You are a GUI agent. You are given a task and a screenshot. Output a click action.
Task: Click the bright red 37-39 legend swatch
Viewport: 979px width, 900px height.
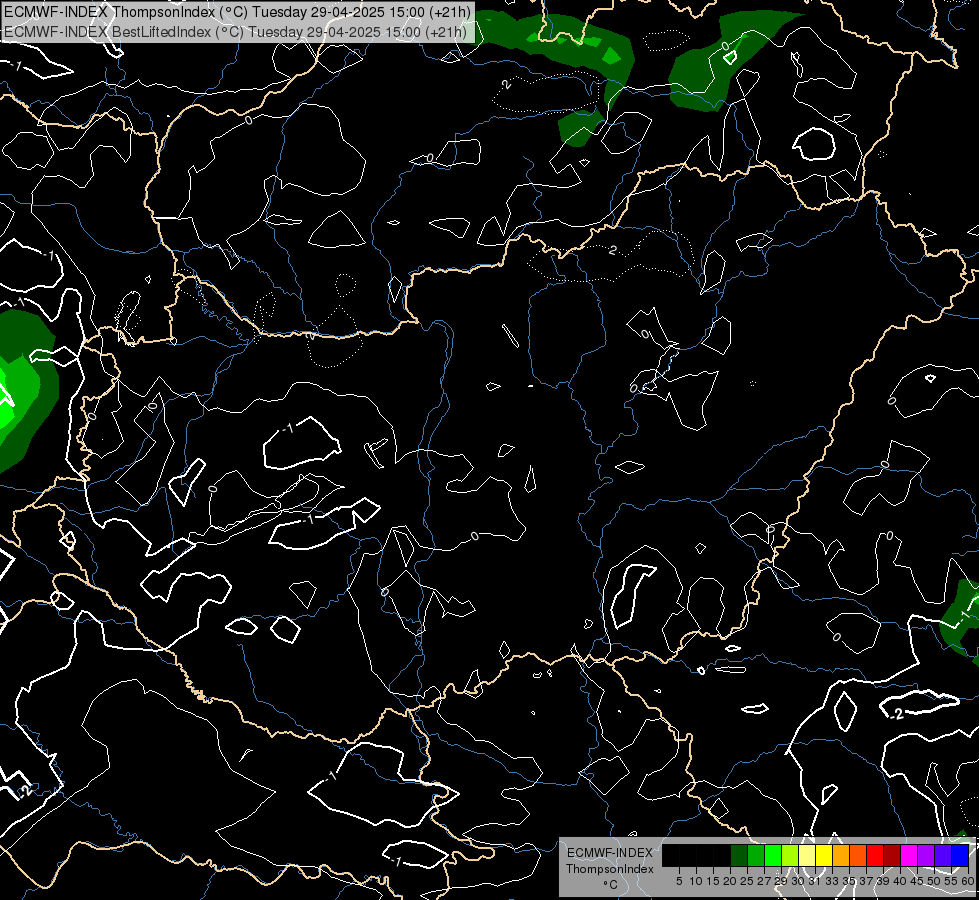point(875,855)
